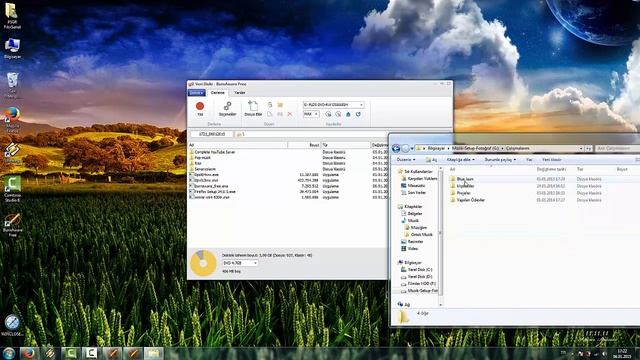Click the Aç button in Explorer toolbar
The height and width of the screenshot is (360, 640).
[x=431, y=160]
